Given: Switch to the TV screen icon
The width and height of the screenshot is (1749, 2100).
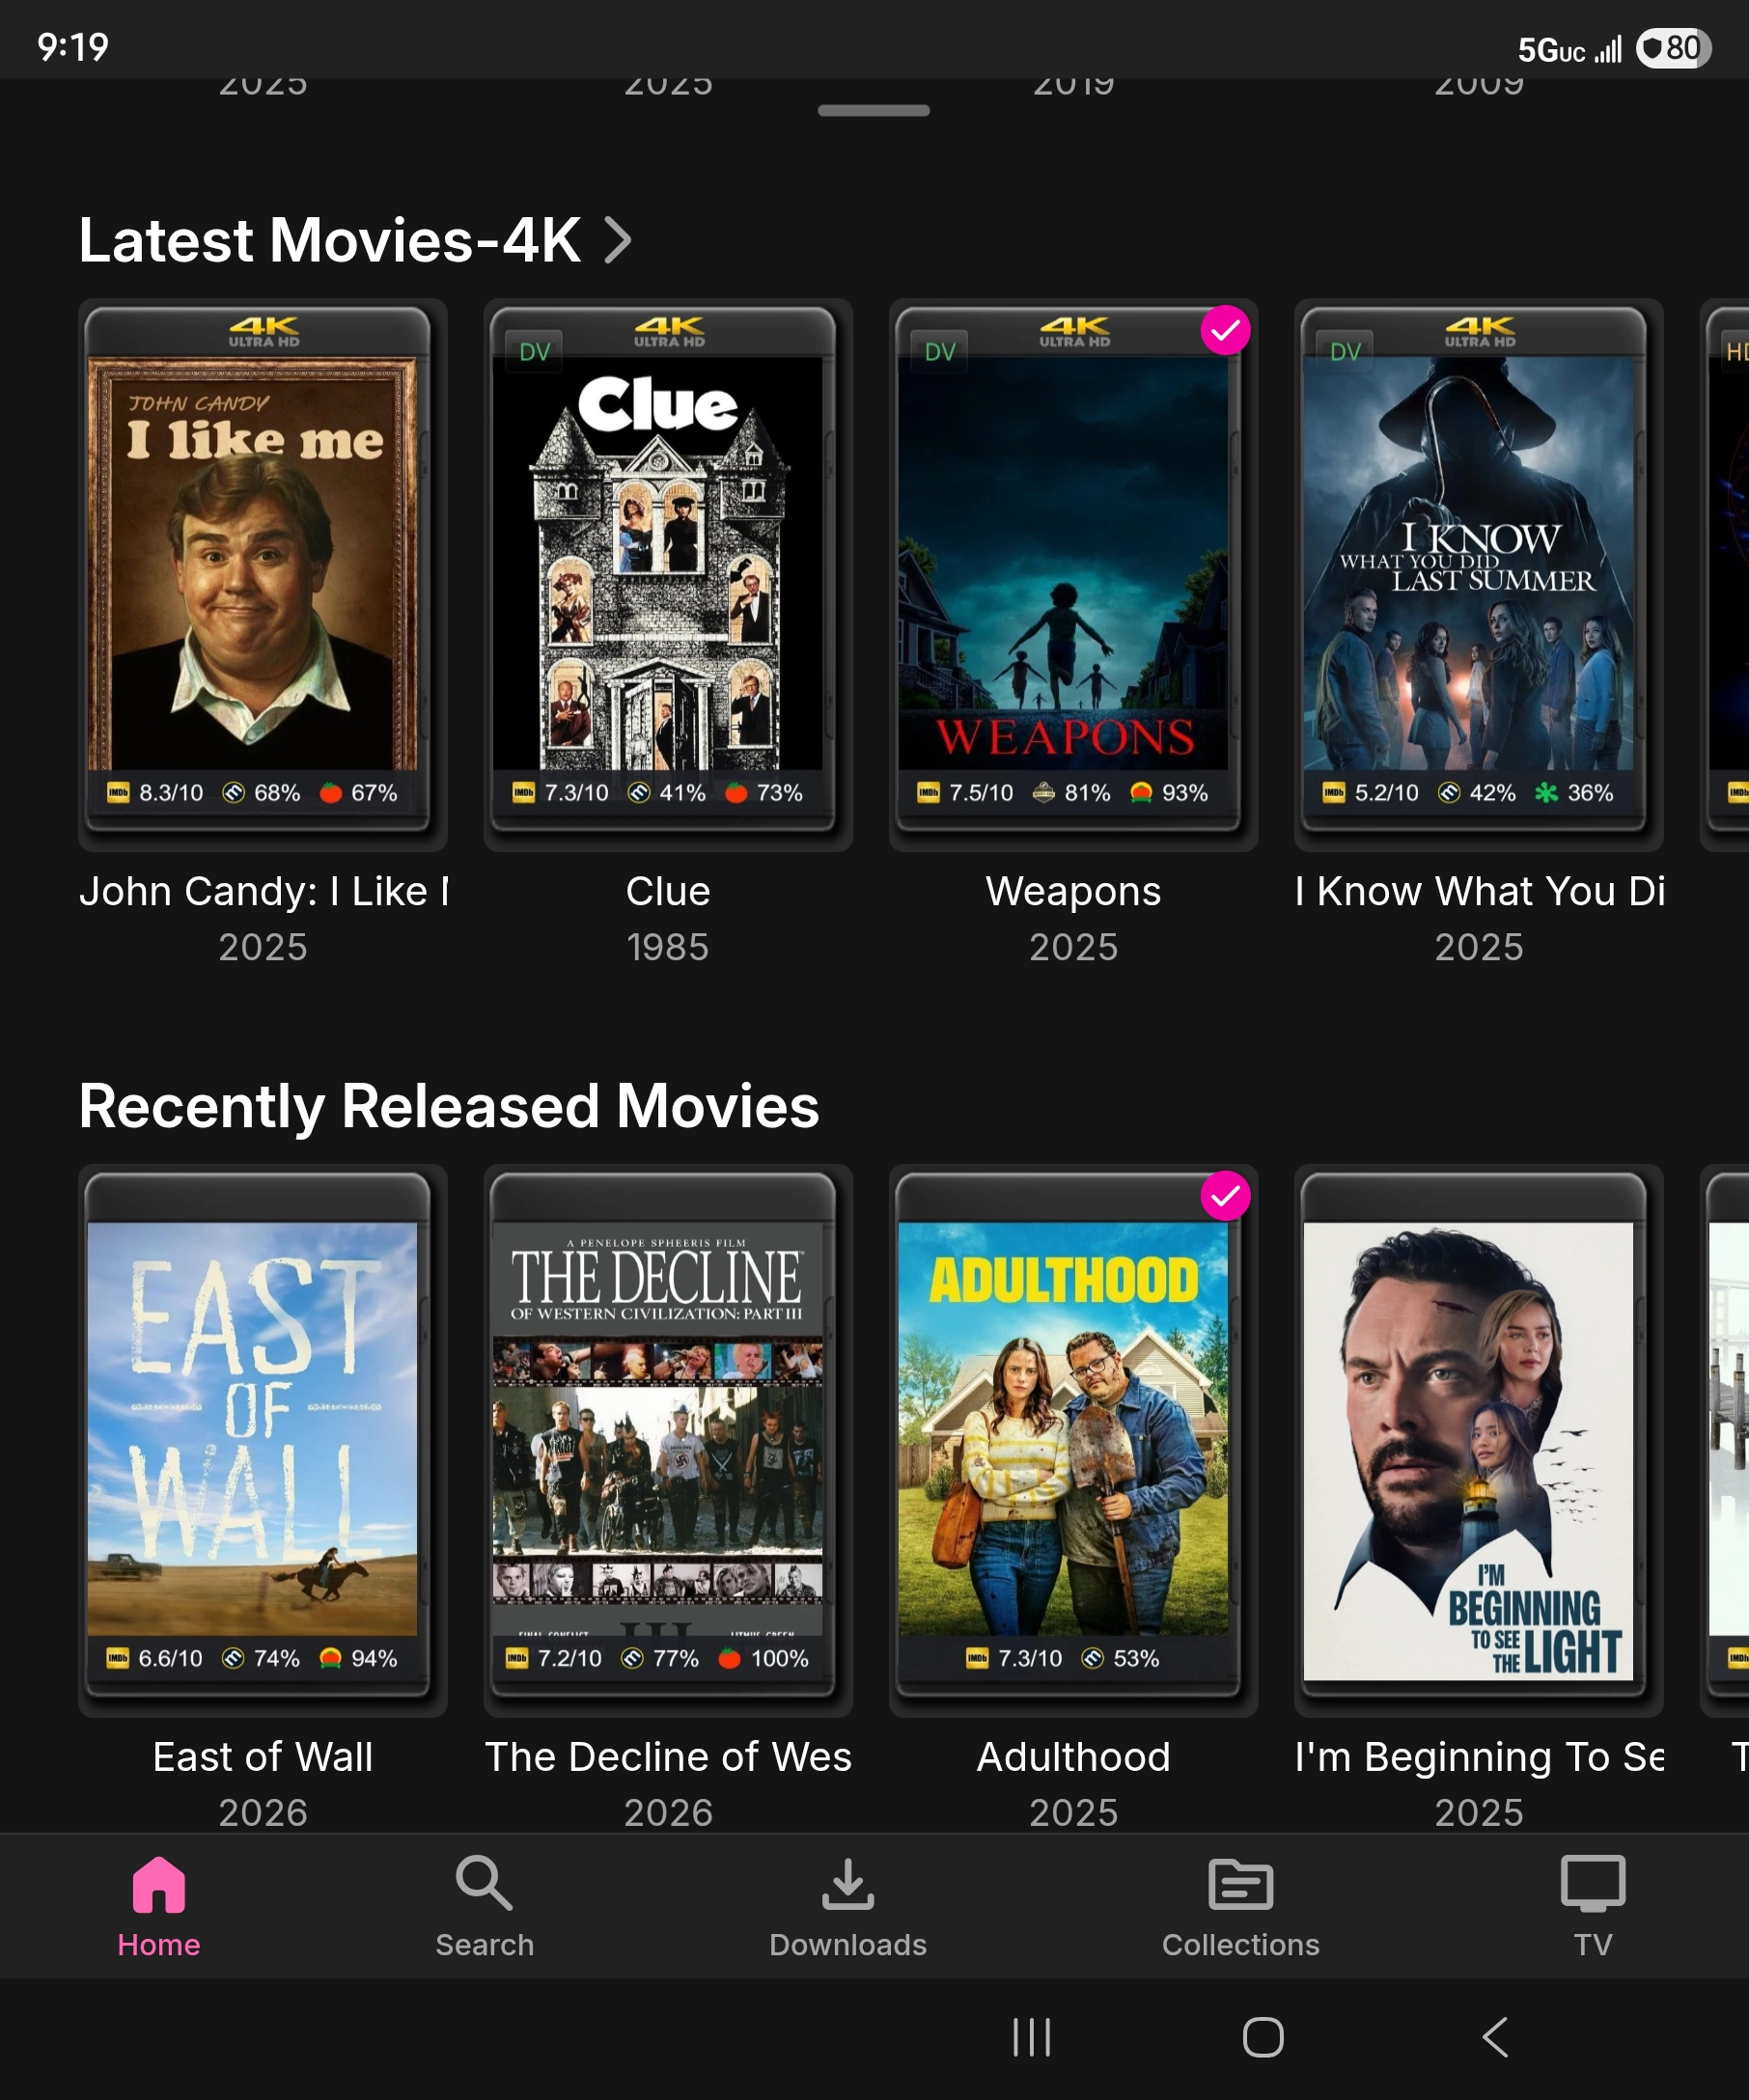Looking at the screenshot, I should pyautogui.click(x=1593, y=1884).
